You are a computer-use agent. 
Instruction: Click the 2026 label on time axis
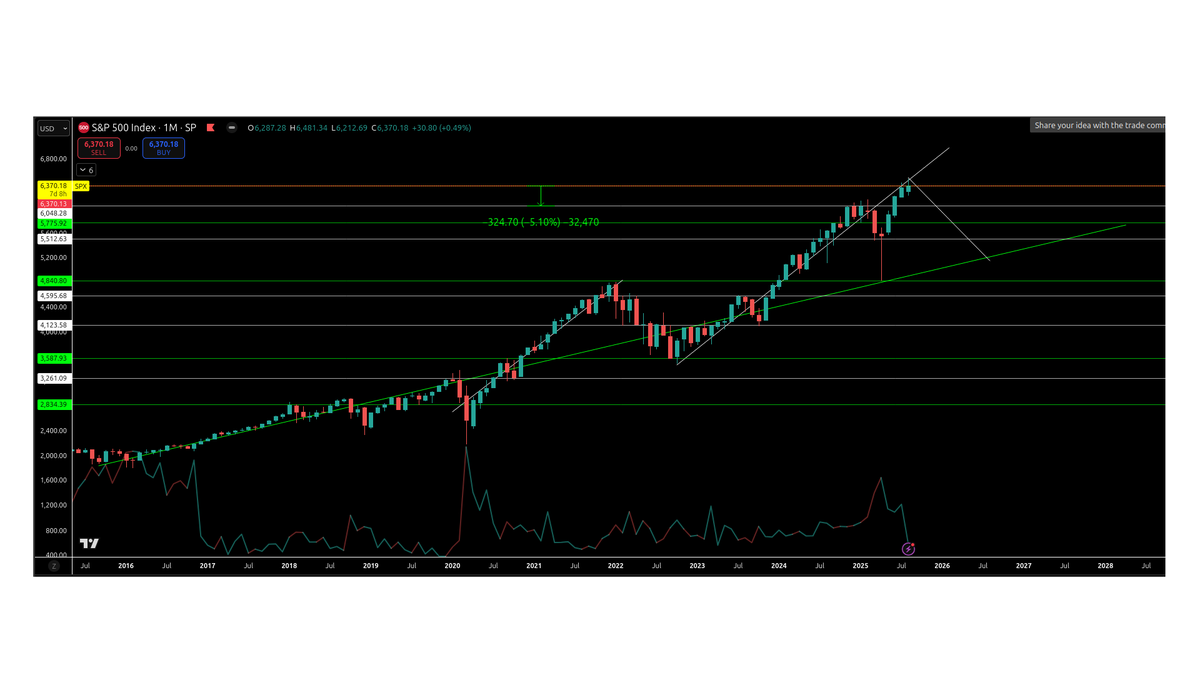(942, 566)
